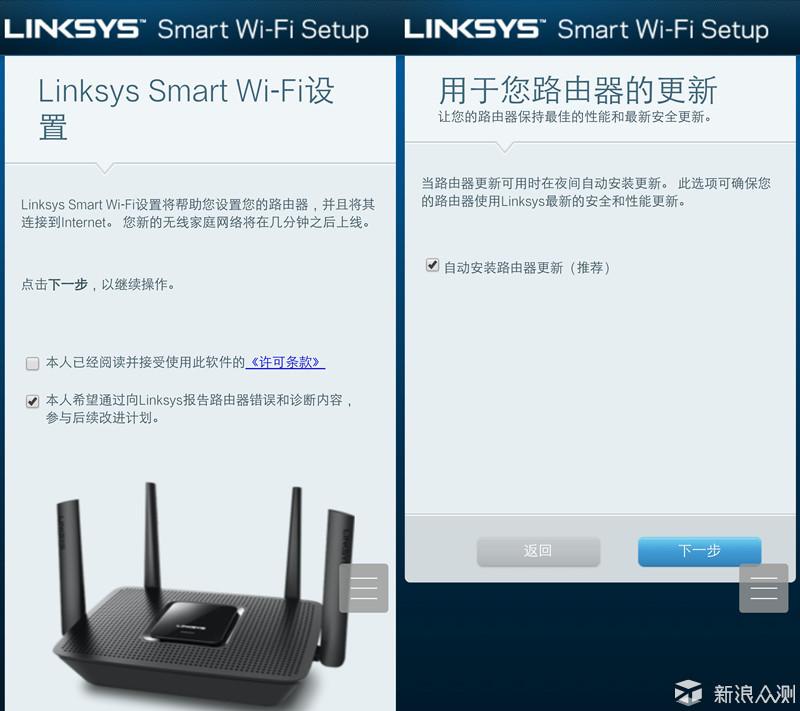Click the 点击下一步，以继续操作 instruction text
800x711 pixels.
coord(98,284)
